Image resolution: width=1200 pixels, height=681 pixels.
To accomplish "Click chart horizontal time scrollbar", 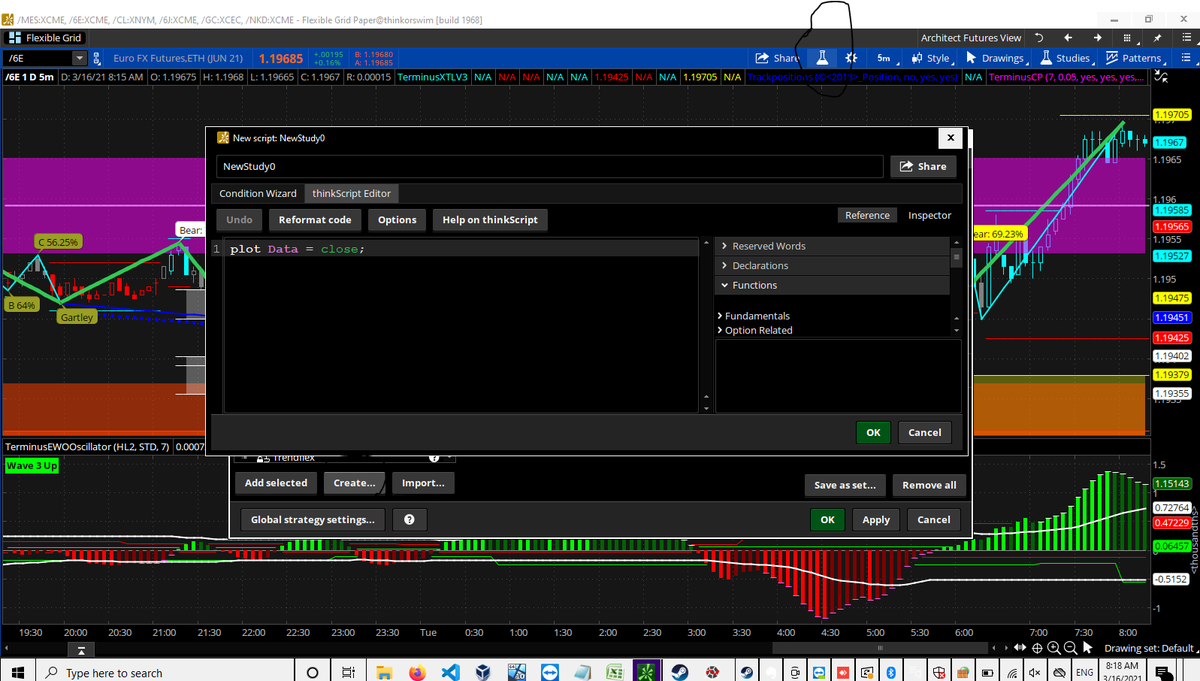I will coord(880,648).
